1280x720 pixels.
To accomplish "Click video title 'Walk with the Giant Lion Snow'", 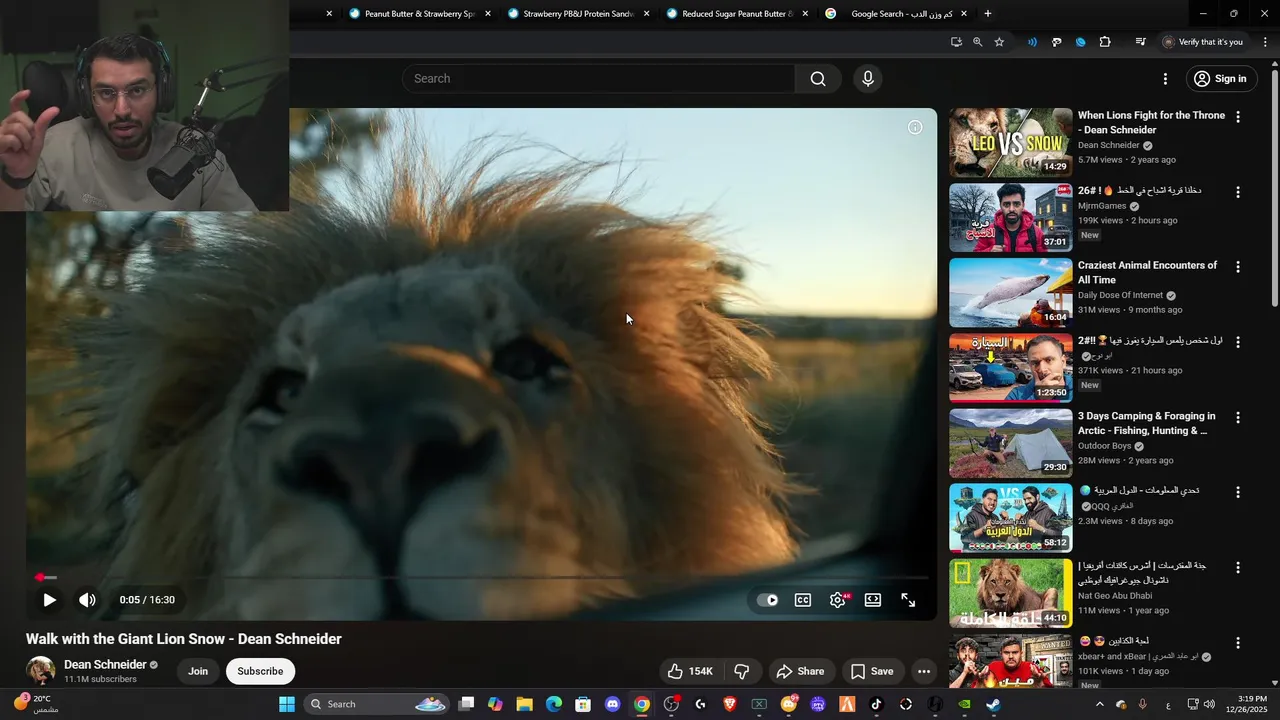I will tap(184, 639).
